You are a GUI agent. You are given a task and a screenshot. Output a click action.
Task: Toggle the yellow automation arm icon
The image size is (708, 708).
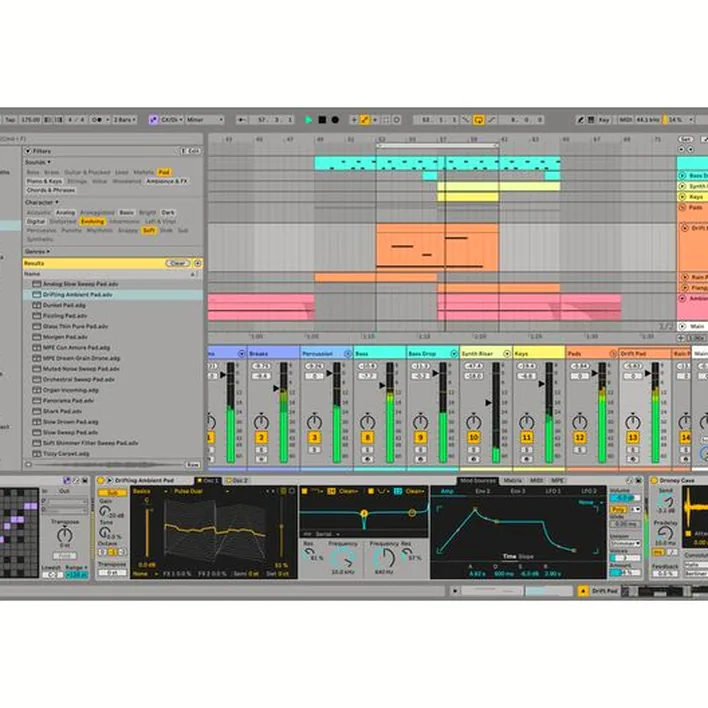click(365, 120)
